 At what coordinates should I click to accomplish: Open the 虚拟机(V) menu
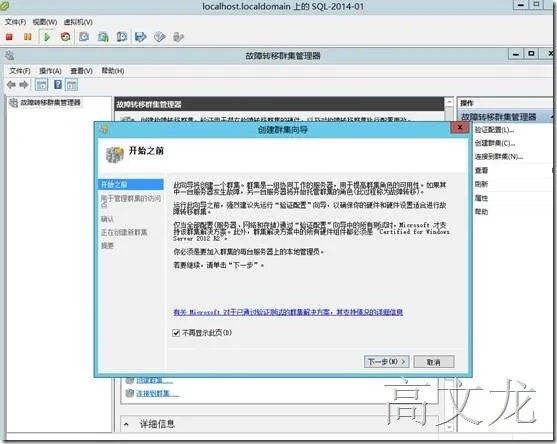coord(78,22)
